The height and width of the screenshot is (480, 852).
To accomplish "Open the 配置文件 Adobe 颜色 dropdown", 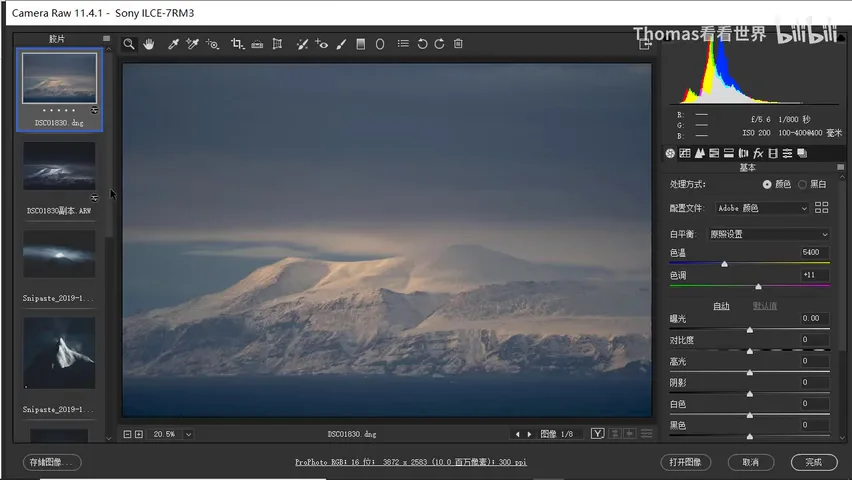I will [762, 208].
